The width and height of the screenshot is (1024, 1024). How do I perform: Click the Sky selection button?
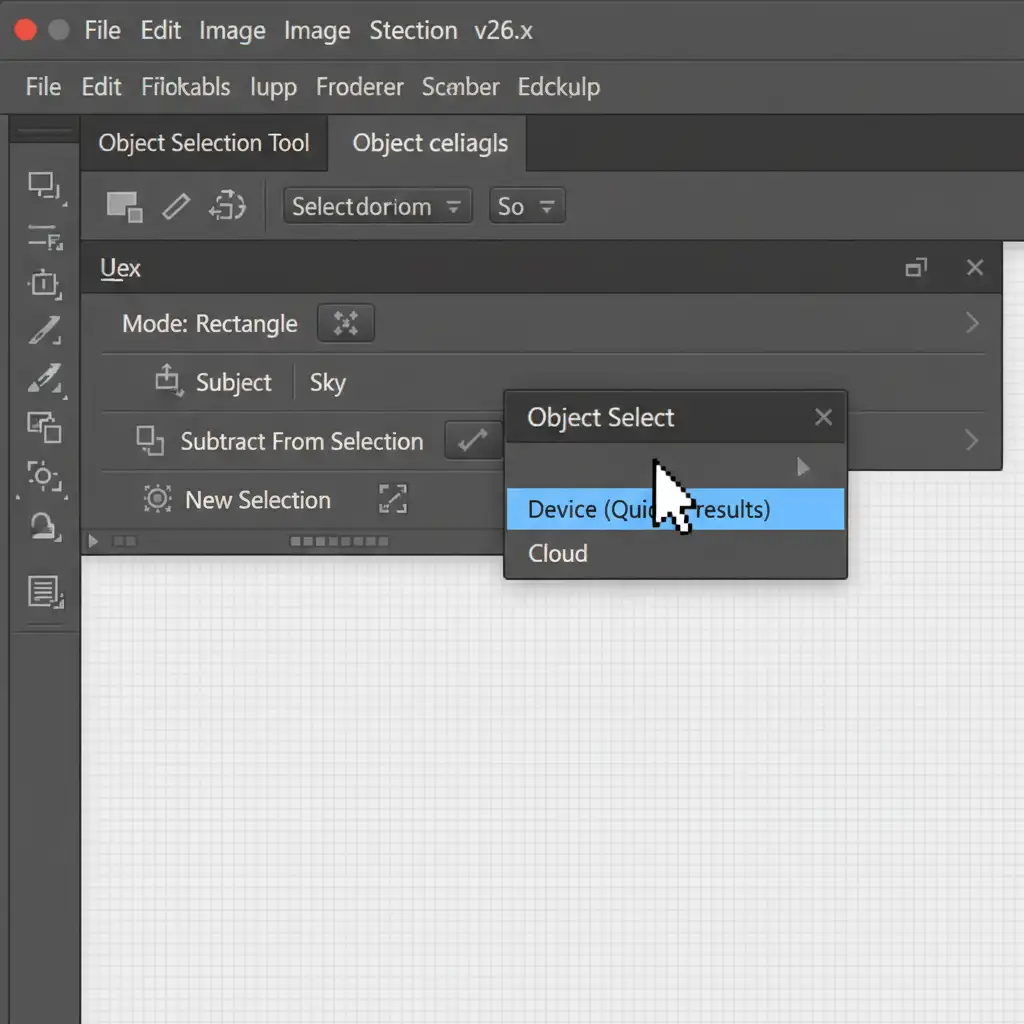pyautogui.click(x=328, y=382)
